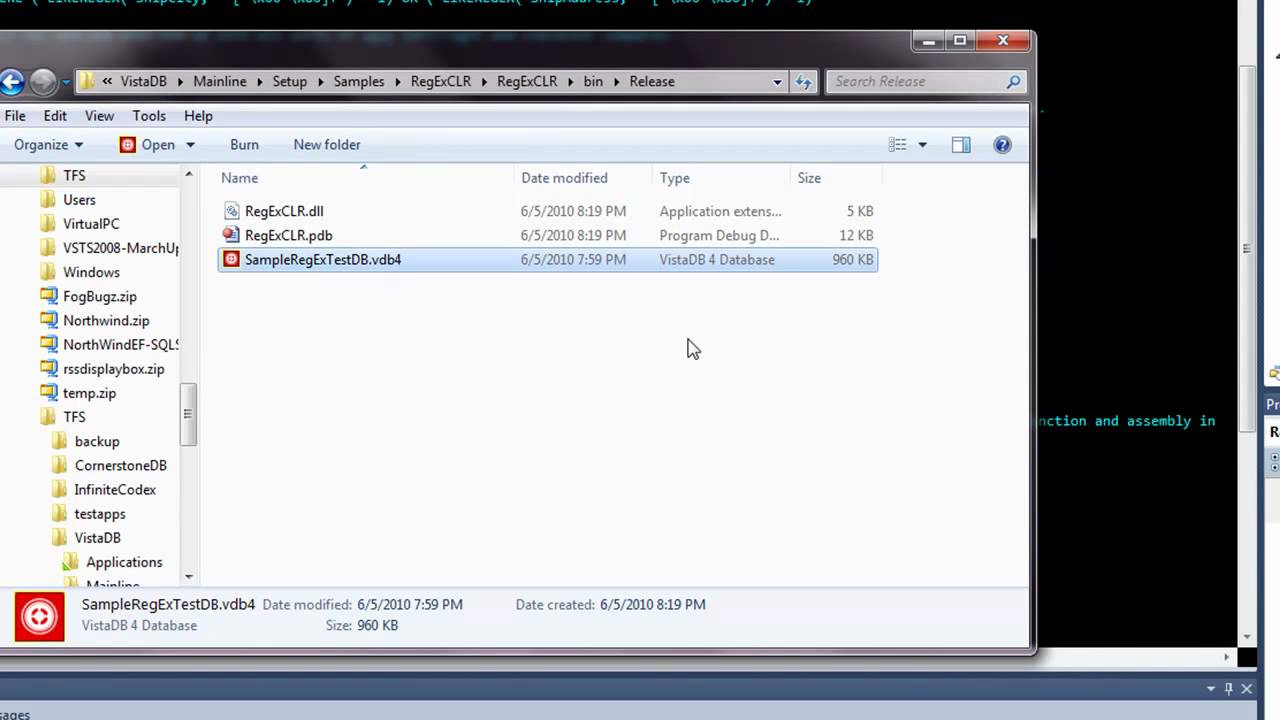
Task: Click the 960 KB size cell
Action: pyautogui.click(x=853, y=259)
